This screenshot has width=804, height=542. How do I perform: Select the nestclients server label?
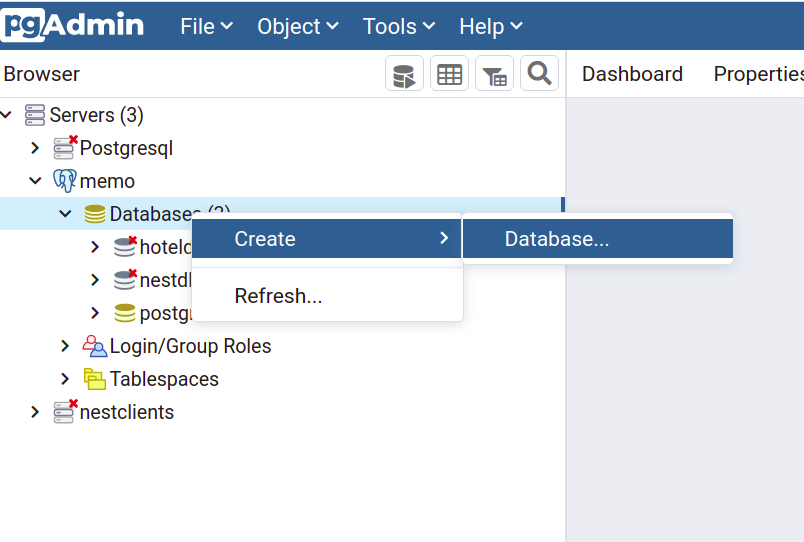click(x=127, y=412)
